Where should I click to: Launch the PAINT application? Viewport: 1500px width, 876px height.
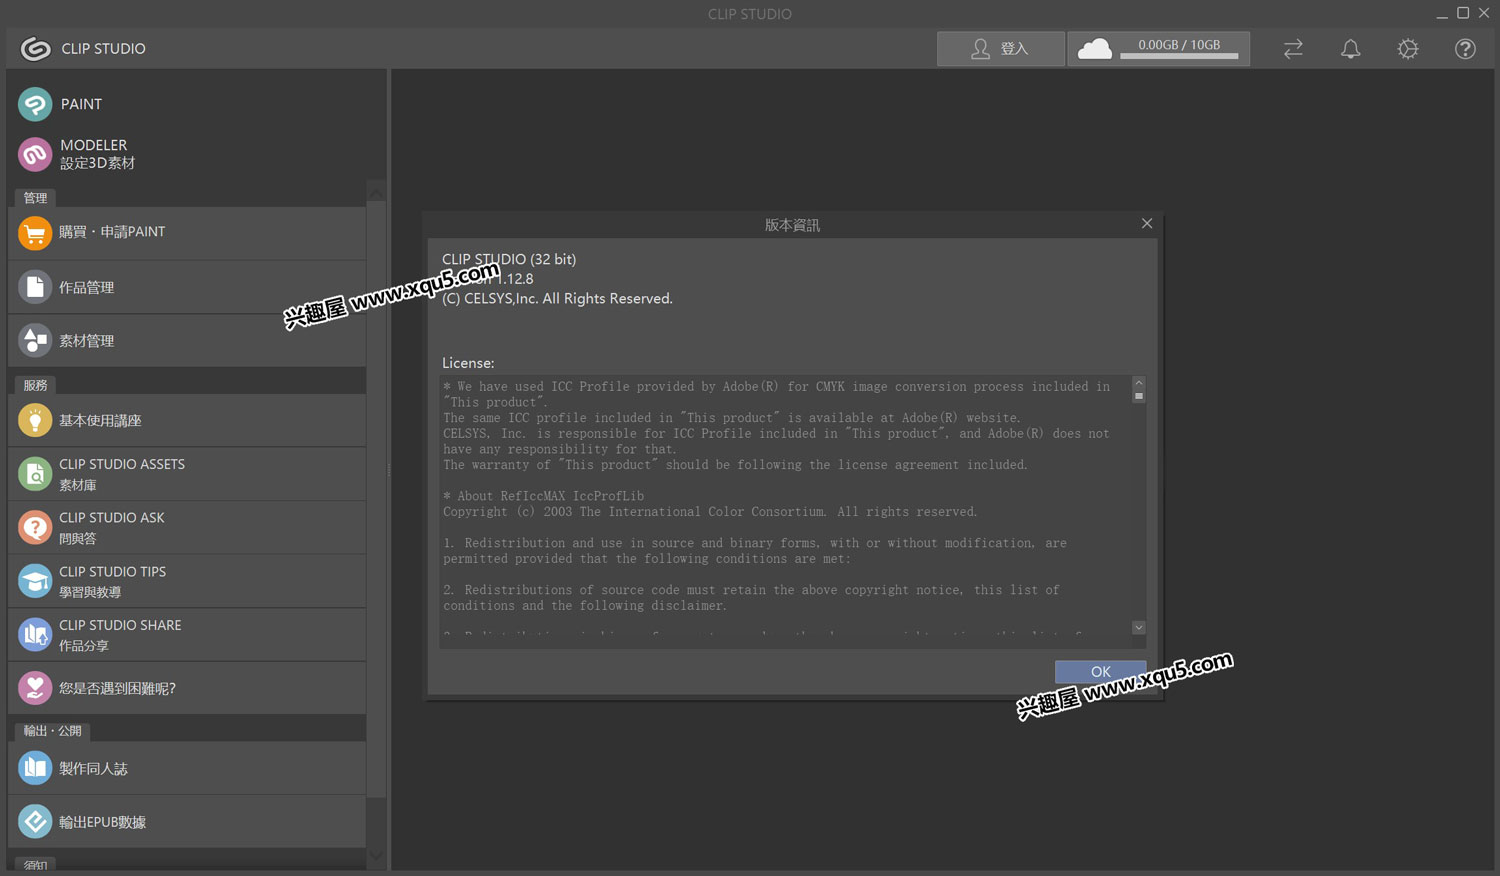tap(61, 104)
